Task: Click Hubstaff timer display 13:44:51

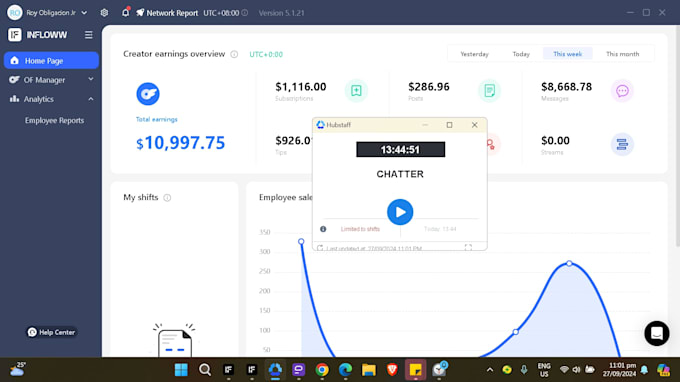Action: 400,150
